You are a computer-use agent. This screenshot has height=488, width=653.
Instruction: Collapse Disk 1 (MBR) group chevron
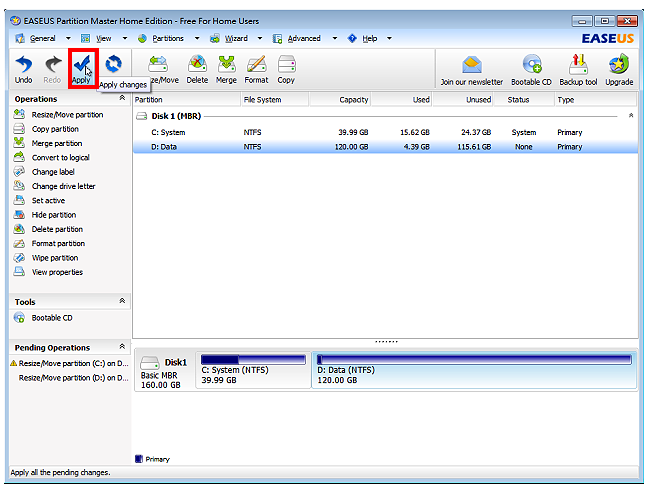[631, 115]
